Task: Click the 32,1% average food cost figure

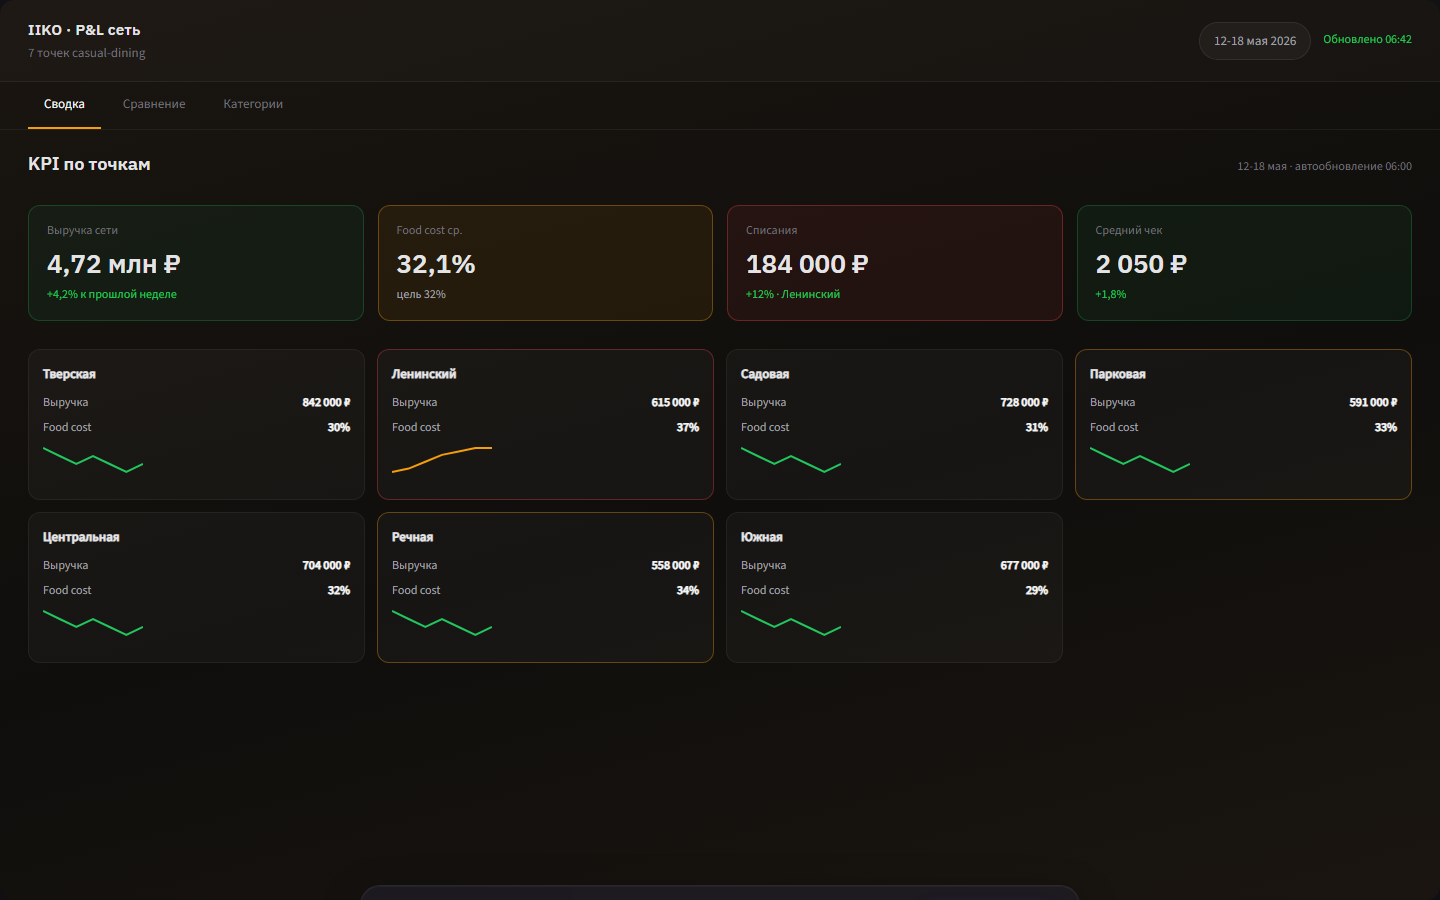Action: 436,264
